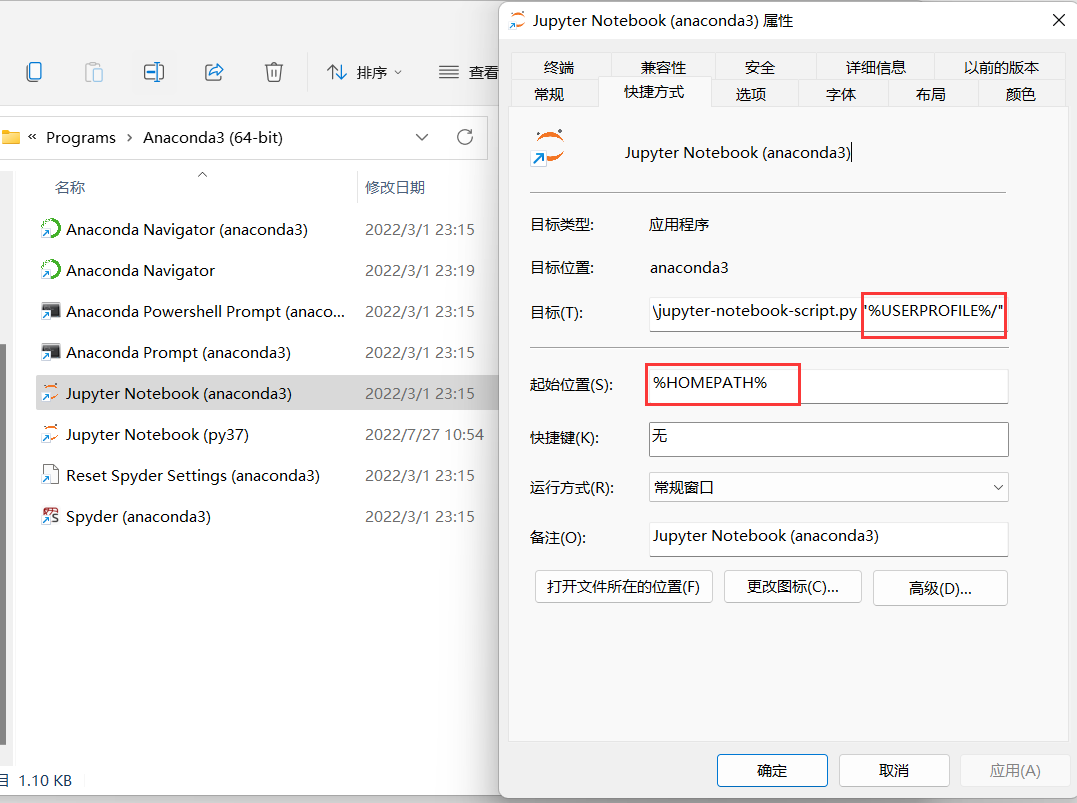
Task: Click the Jupyter shortcut icon in properties dialog
Action: point(547,147)
